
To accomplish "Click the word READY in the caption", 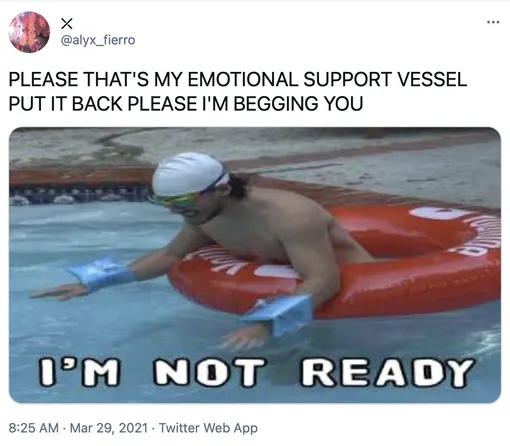I will [x=387, y=373].
